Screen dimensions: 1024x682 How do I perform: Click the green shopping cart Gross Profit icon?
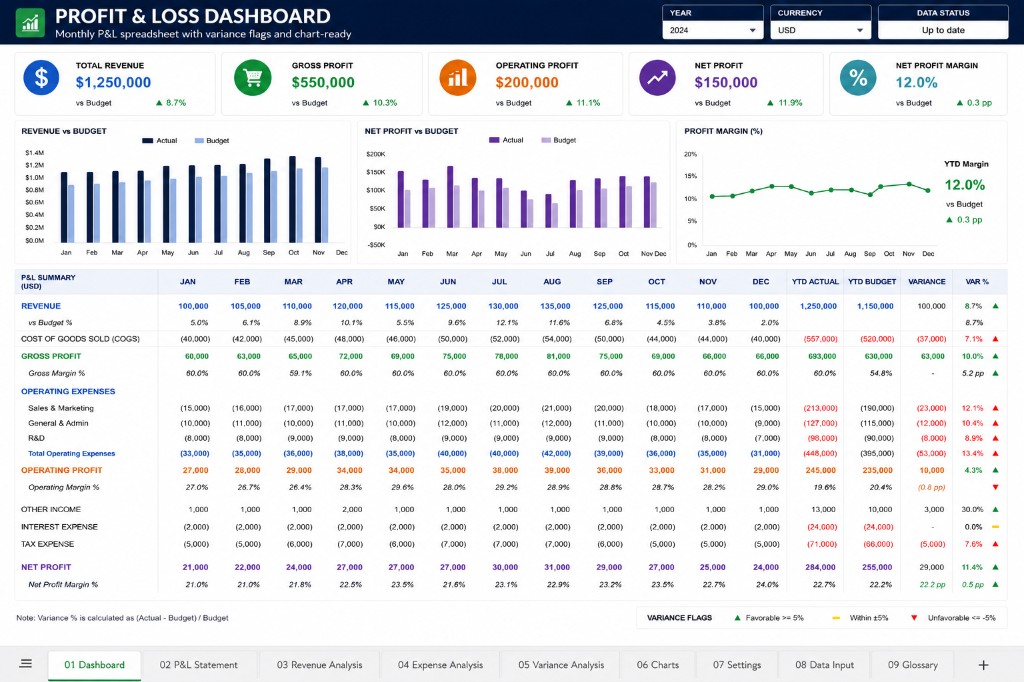click(253, 78)
